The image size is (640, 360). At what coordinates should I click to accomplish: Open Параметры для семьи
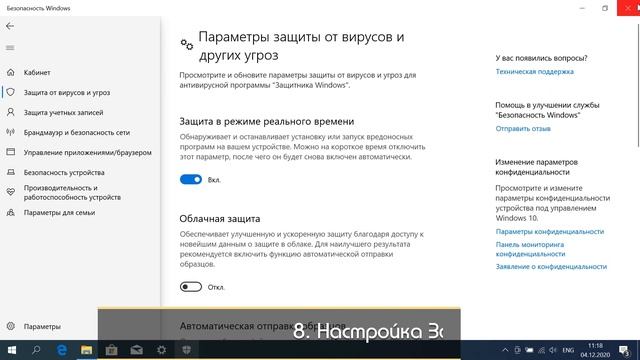(59, 212)
